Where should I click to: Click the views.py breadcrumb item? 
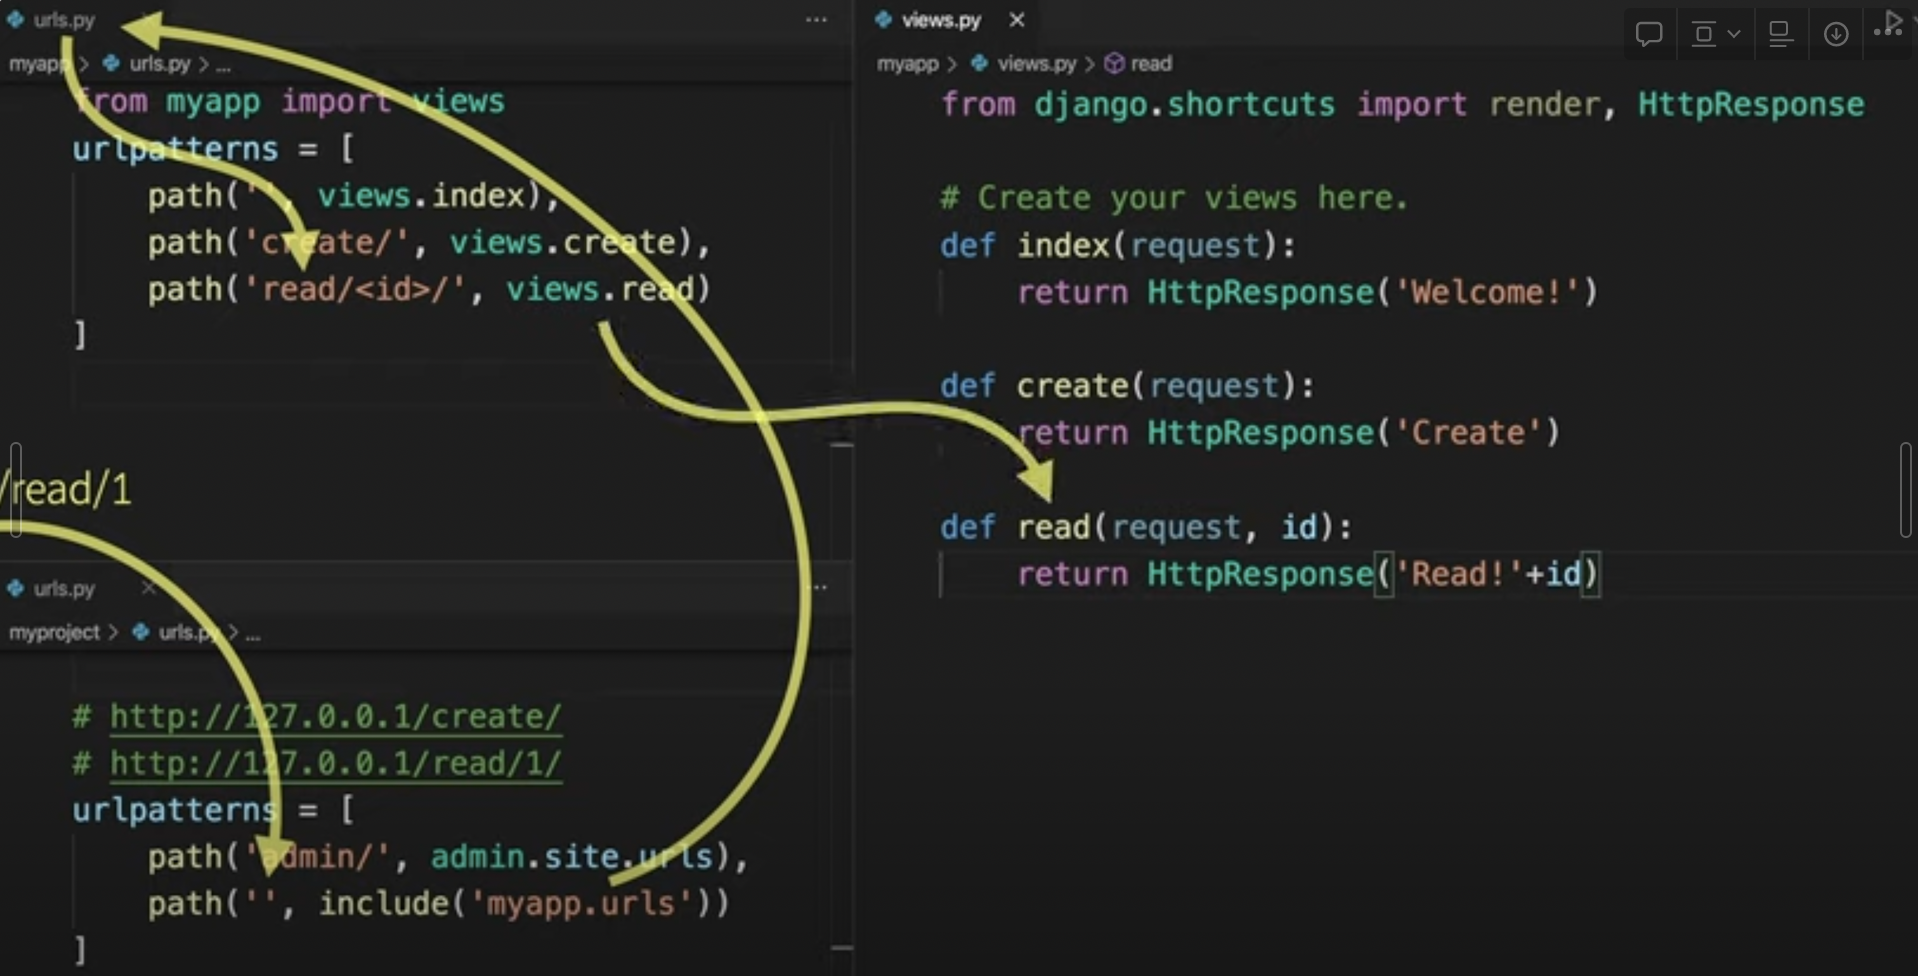click(1036, 64)
